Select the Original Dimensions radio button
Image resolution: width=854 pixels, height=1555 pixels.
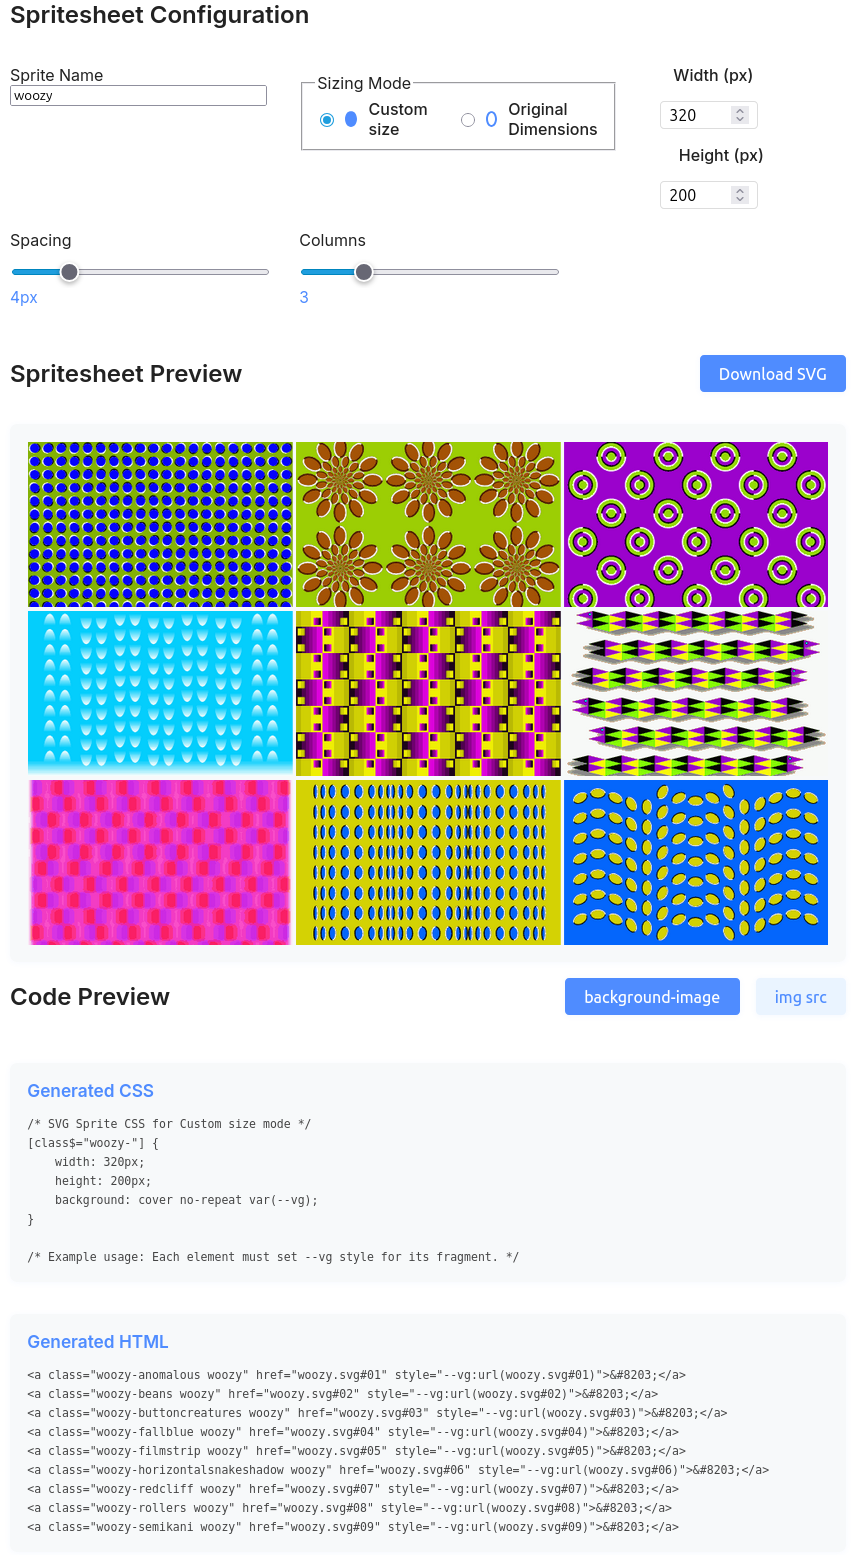(x=467, y=120)
